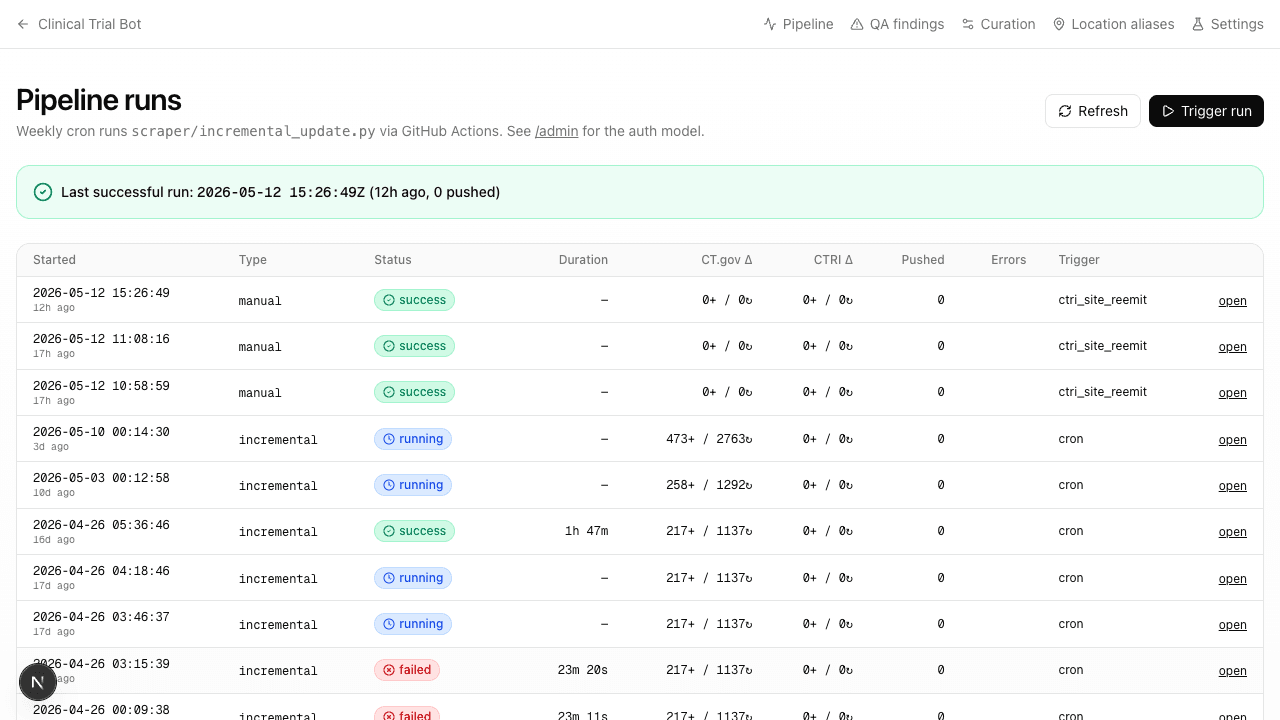Open the 2026-05-03 00:12:58 run

pos(1232,486)
